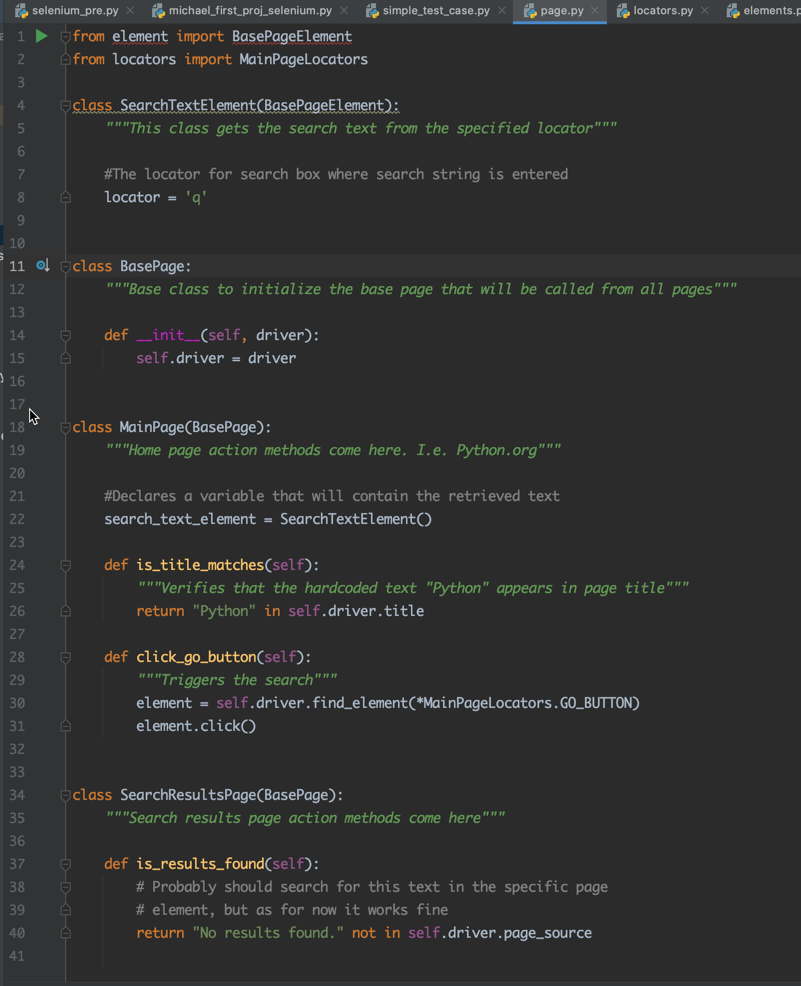
Task: Click the selenium_pre.py Python file icon
Action: pyautogui.click(x=21, y=11)
